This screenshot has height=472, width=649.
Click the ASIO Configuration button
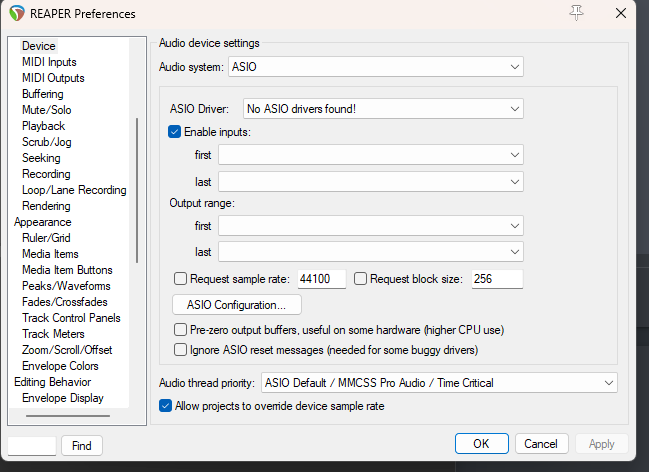click(237, 304)
